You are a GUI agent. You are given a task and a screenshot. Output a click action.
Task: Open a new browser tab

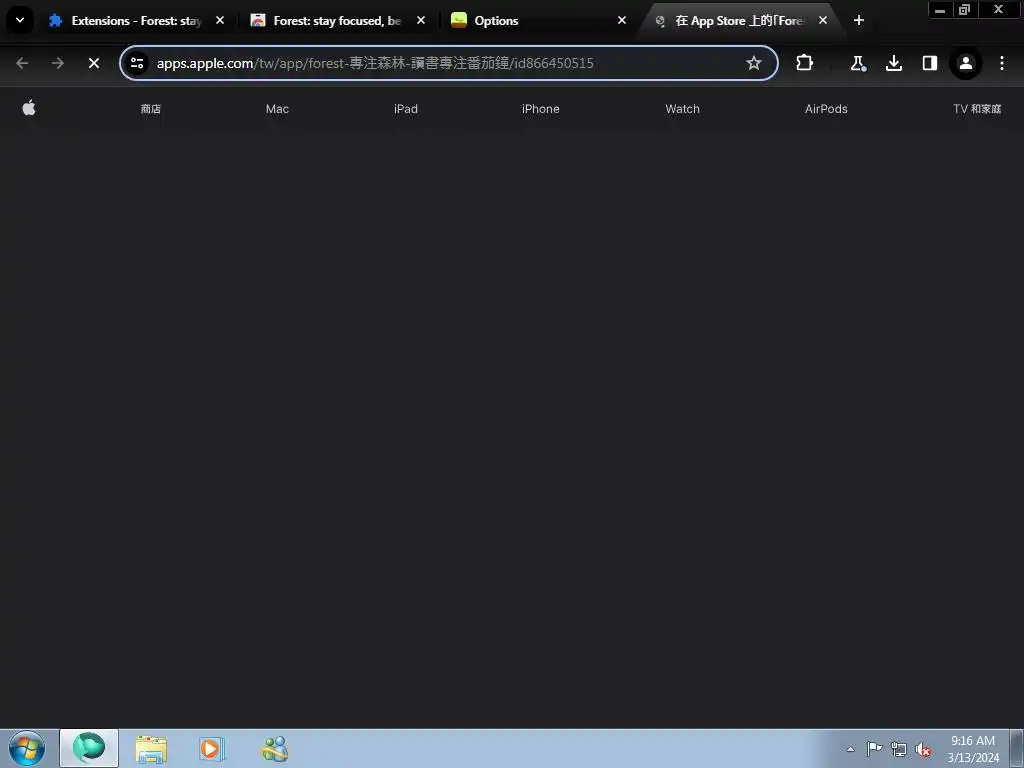(x=859, y=20)
